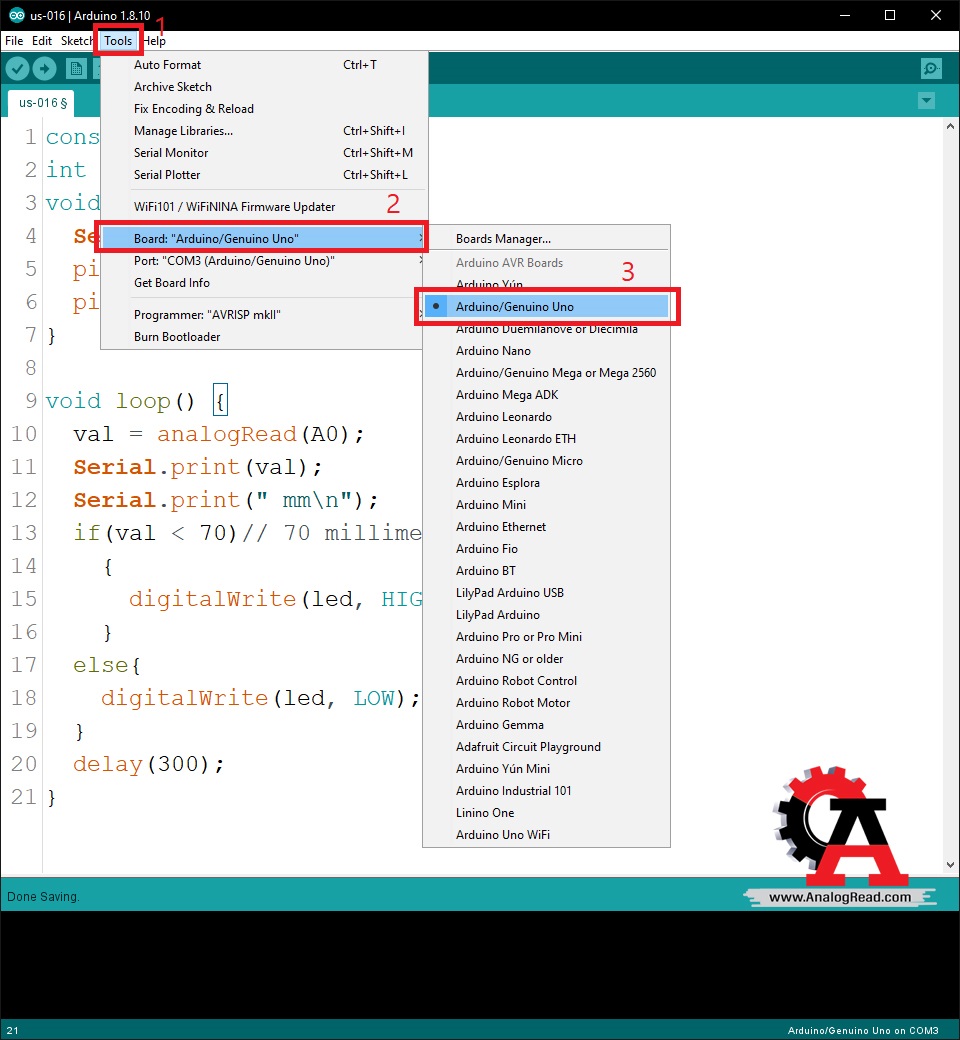Choose Arduino Robot Control board

click(546, 681)
